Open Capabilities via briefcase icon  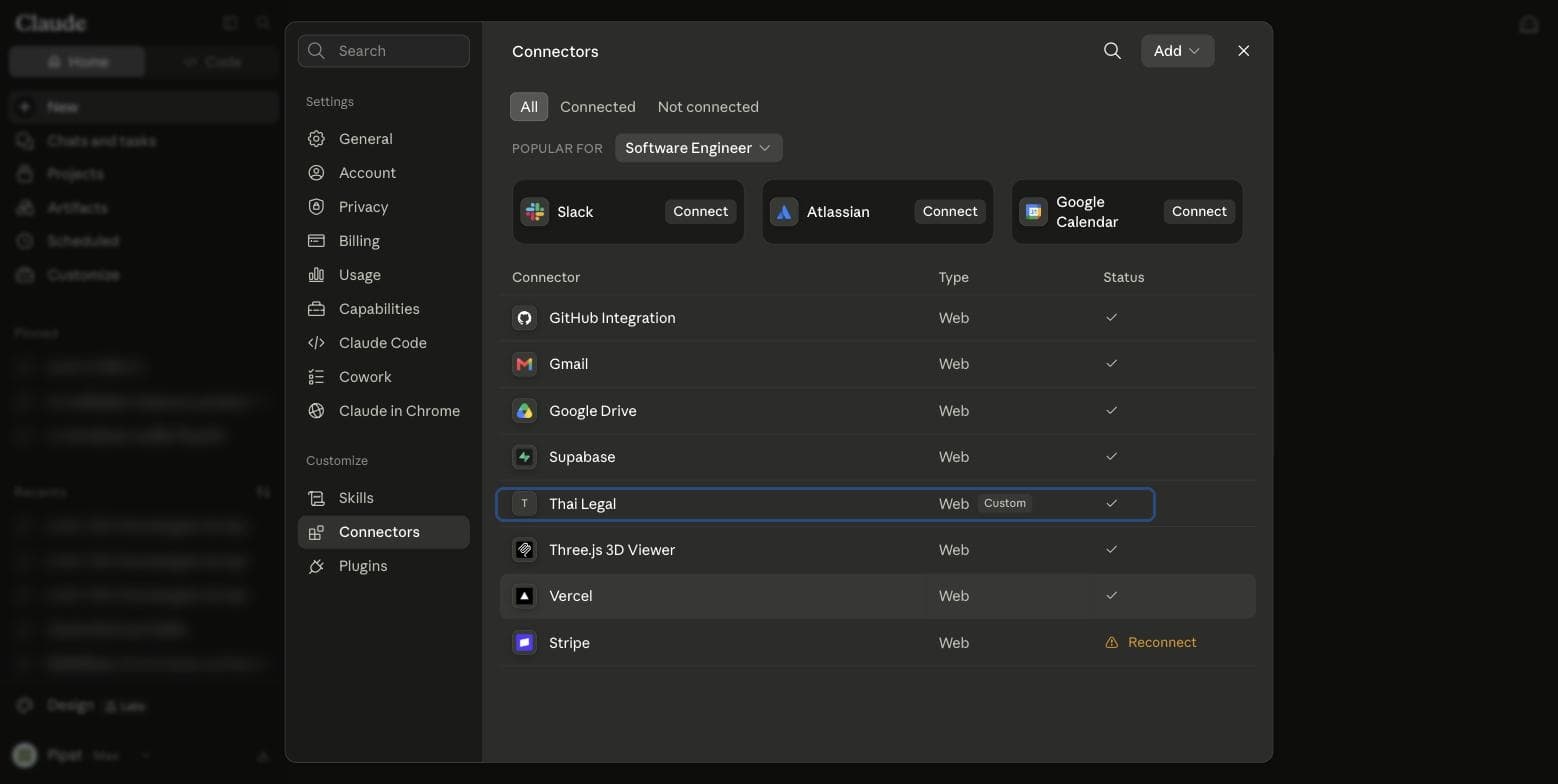tap(316, 309)
